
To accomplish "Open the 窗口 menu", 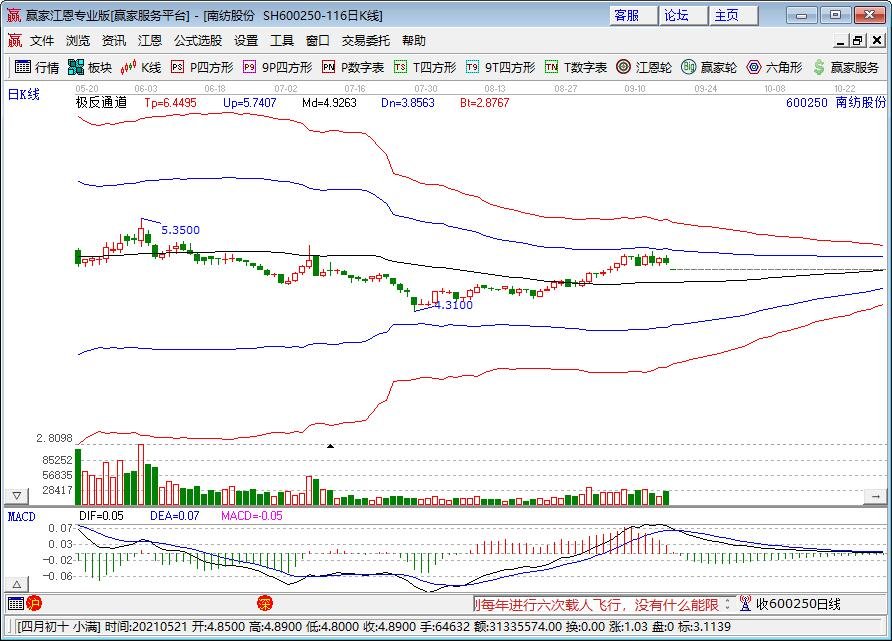I will coord(317,40).
